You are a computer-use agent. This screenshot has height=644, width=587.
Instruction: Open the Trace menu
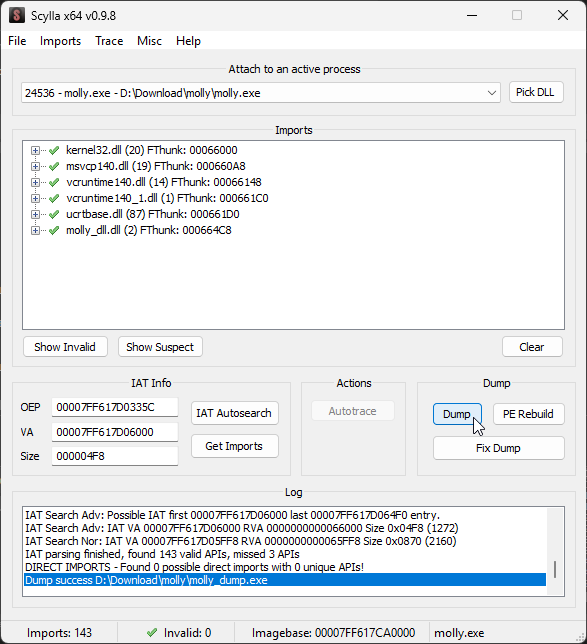coord(109,41)
